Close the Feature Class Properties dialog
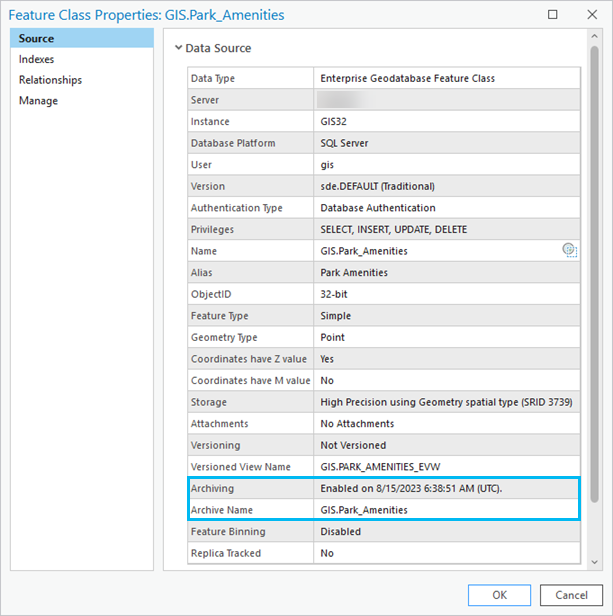 click(591, 15)
